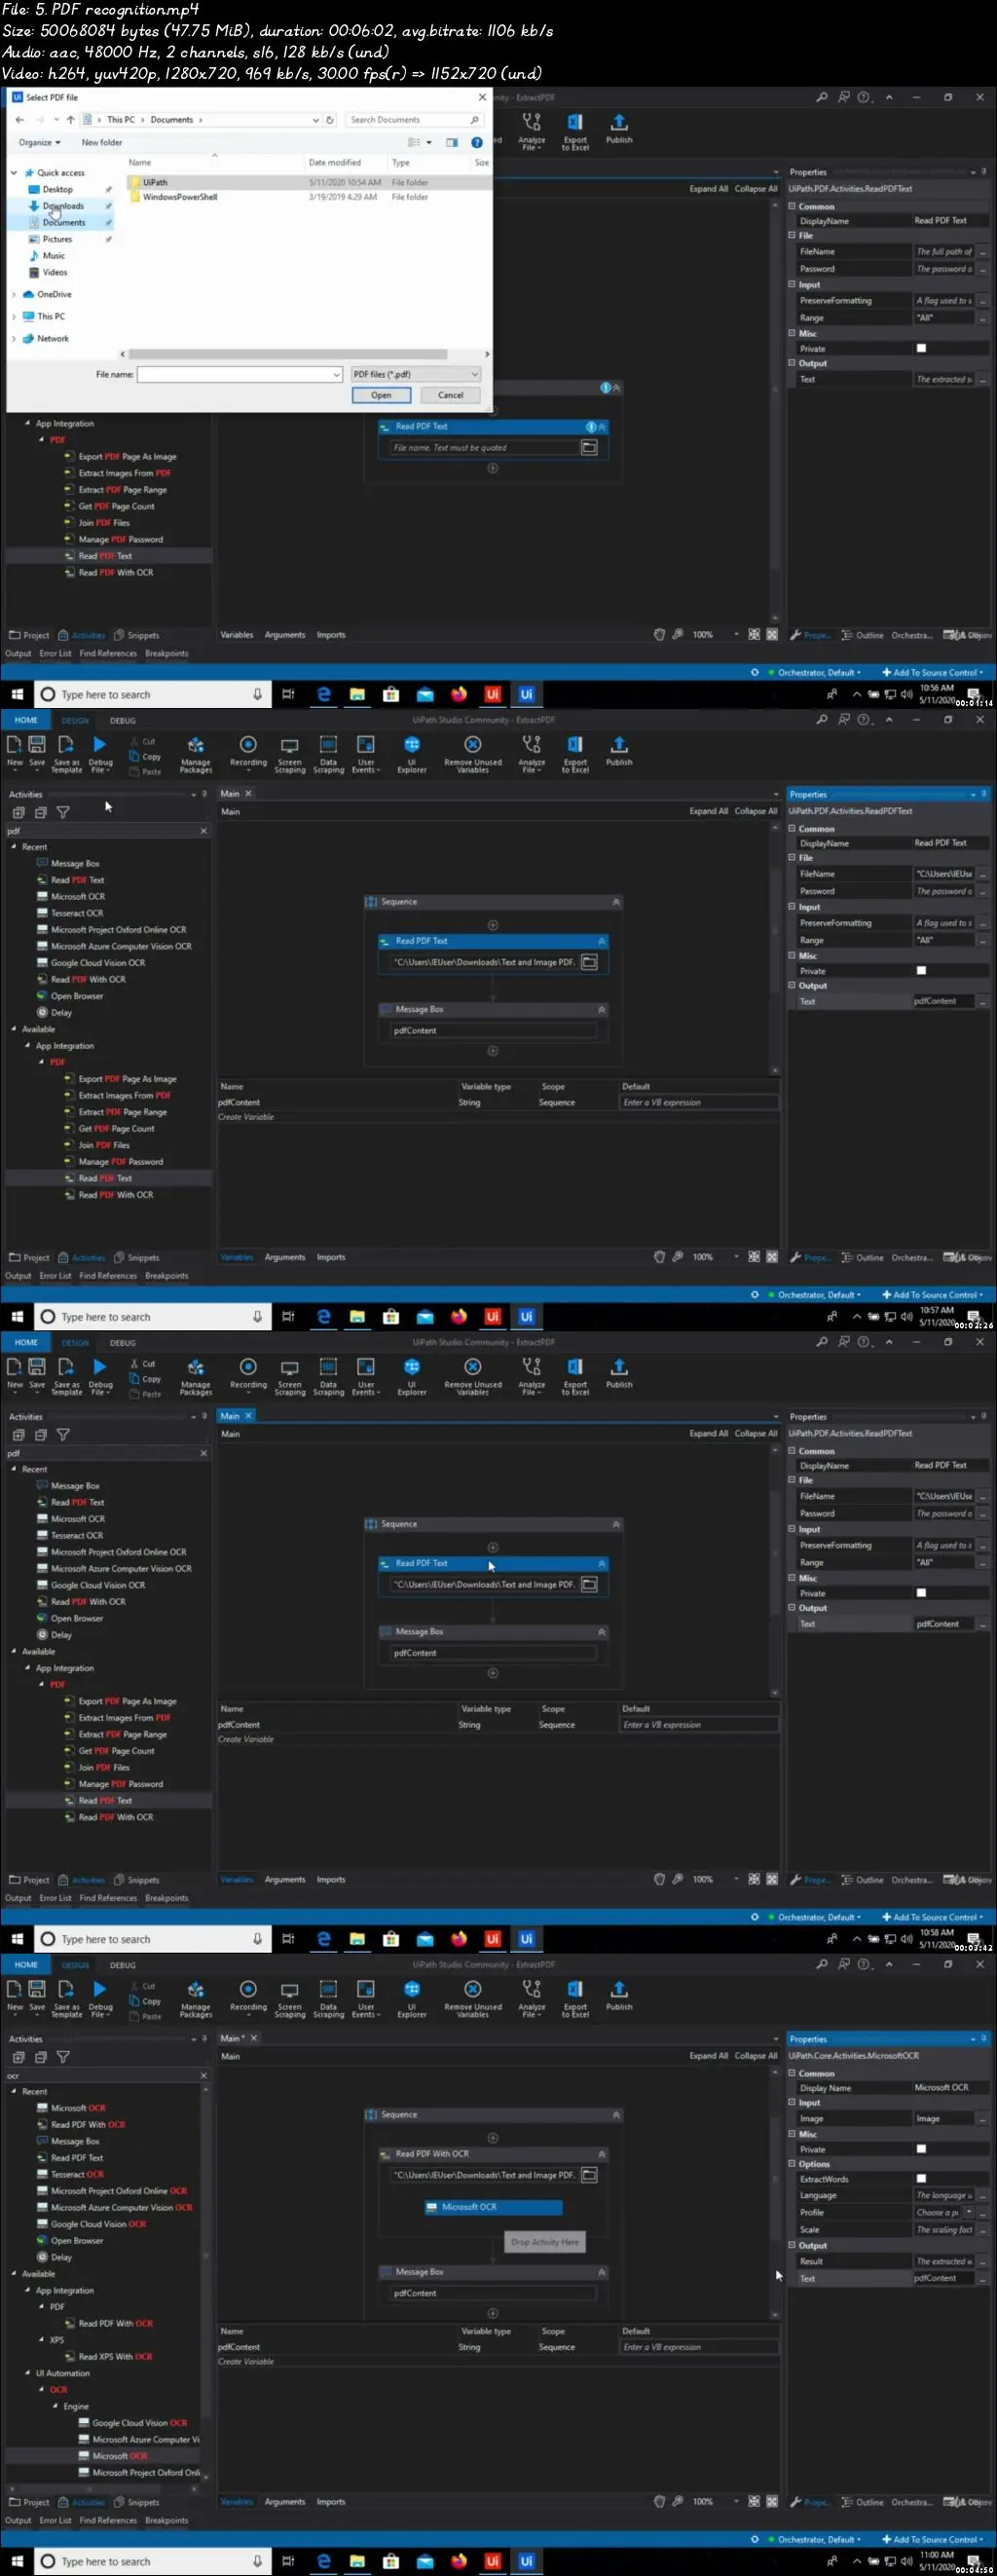This screenshot has width=997, height=2576.
Task: Clear the 'ocr' activity search with the X icon
Action: coord(204,2076)
